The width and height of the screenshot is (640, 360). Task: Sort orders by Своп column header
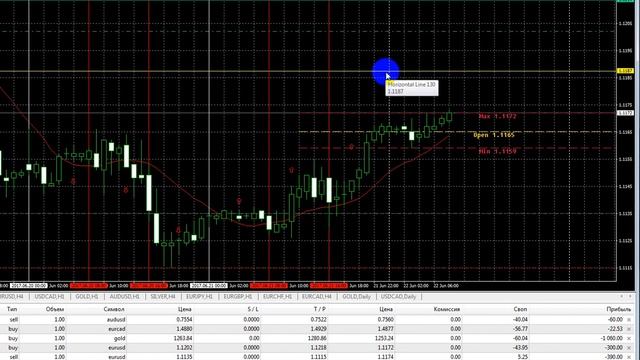tap(520, 309)
